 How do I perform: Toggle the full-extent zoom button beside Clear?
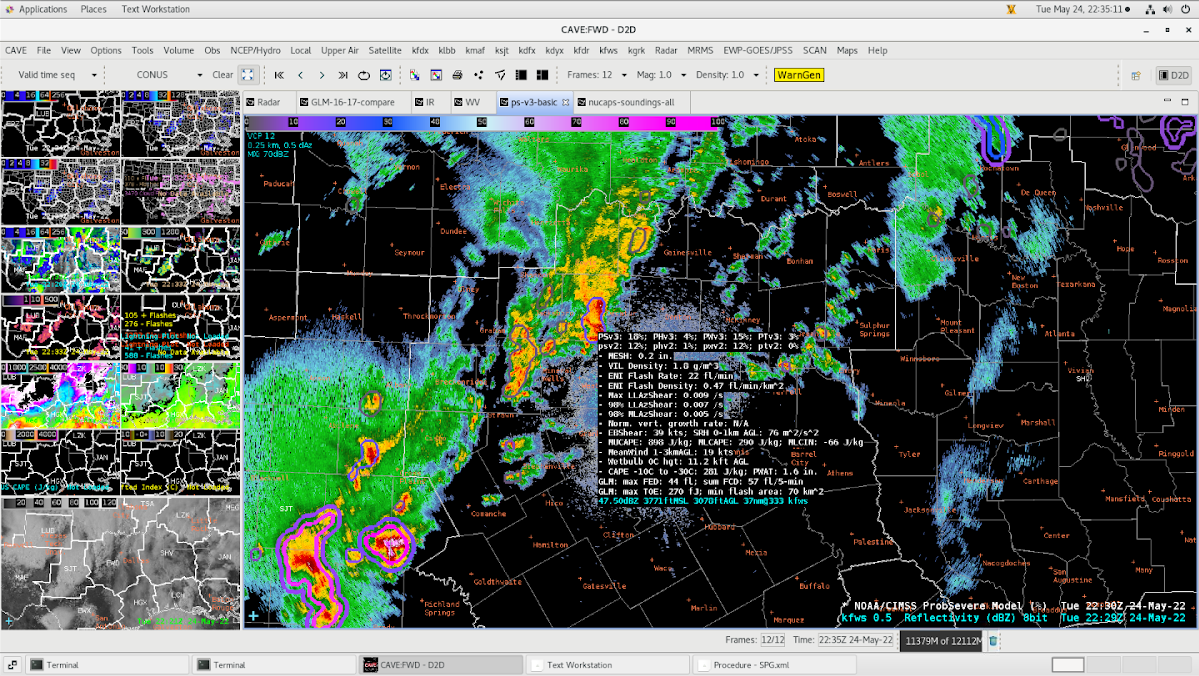point(248,75)
